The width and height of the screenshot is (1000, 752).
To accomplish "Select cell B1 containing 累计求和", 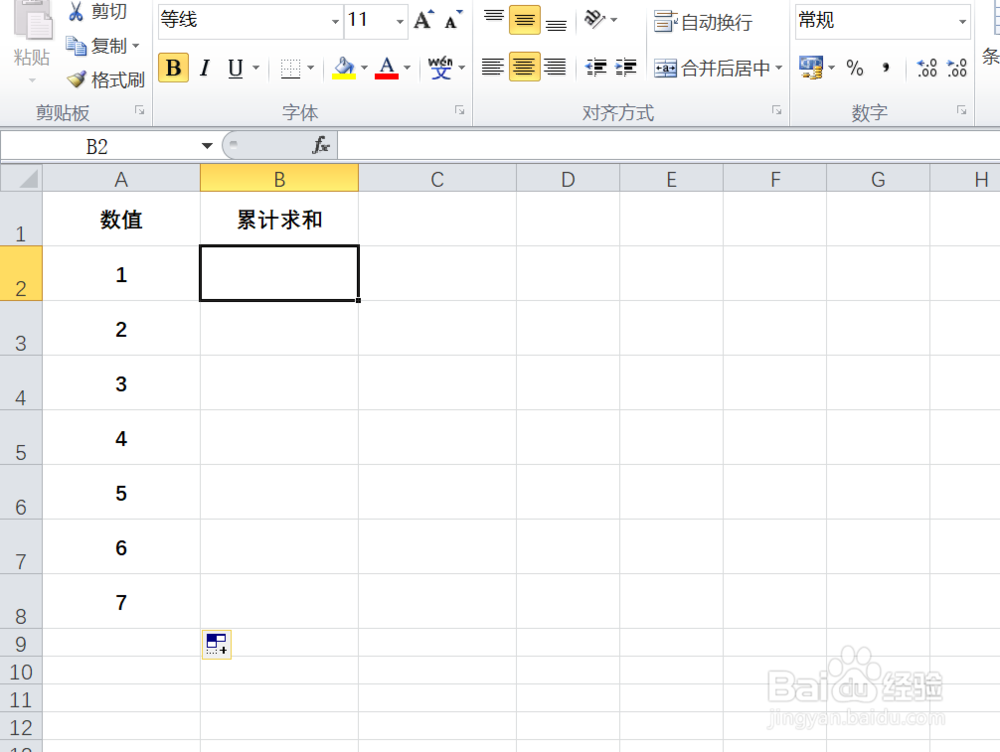I will pos(279,219).
